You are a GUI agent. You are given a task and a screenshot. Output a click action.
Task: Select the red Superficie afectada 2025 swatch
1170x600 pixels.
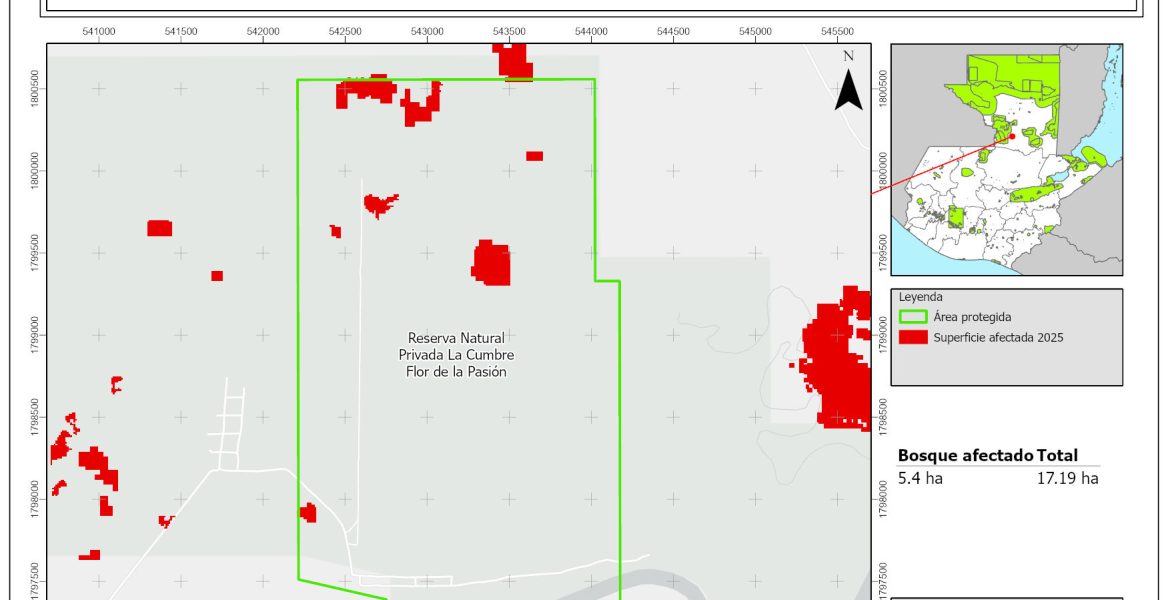click(x=913, y=338)
